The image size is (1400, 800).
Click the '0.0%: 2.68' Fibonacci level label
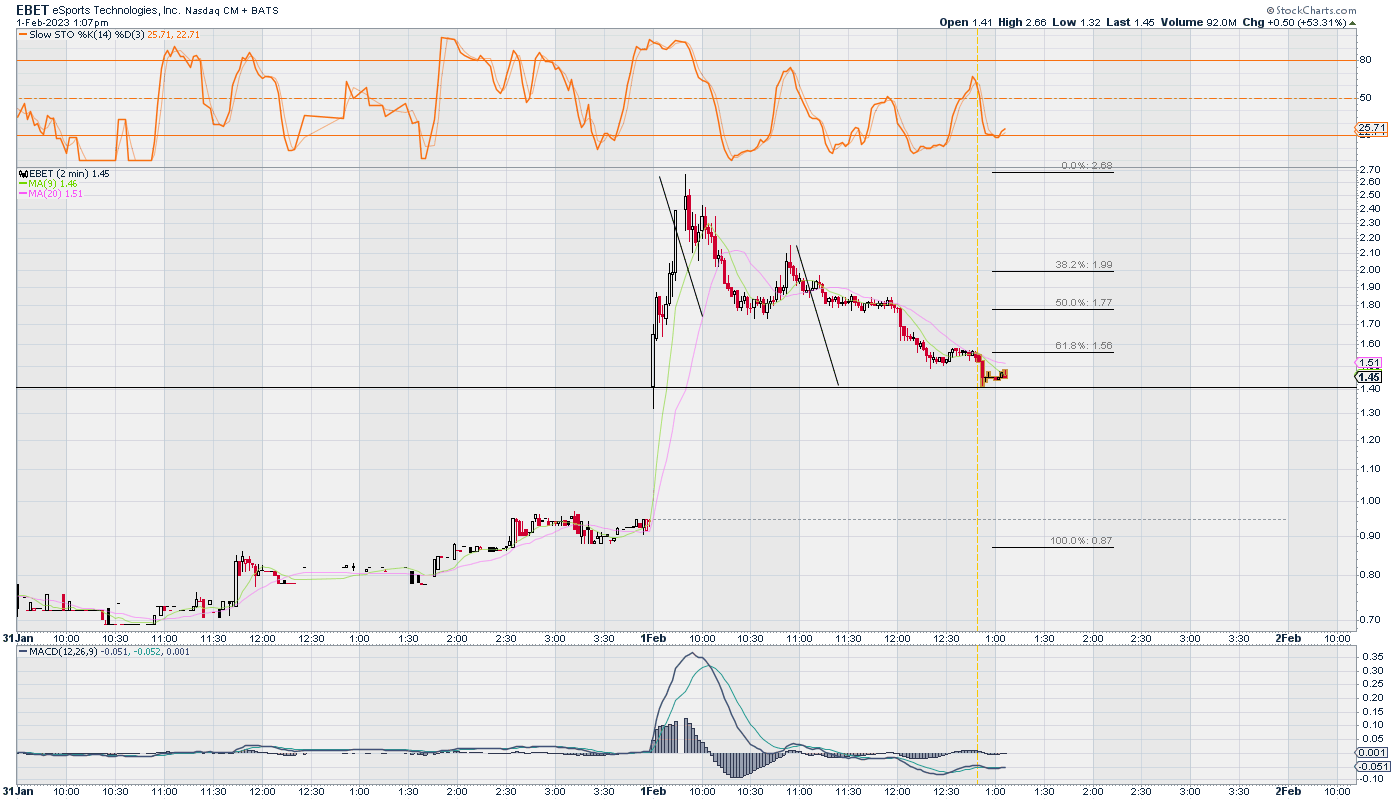click(x=1087, y=166)
